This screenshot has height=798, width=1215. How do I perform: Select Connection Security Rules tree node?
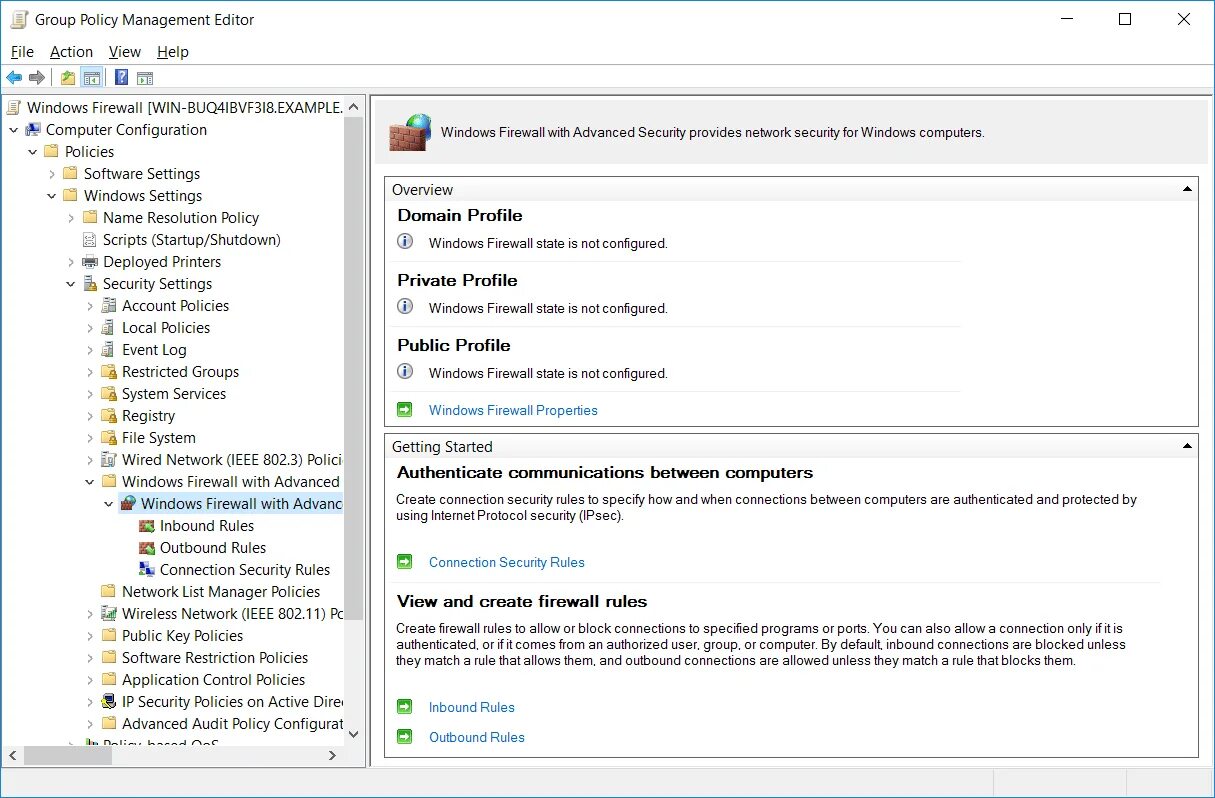point(244,570)
